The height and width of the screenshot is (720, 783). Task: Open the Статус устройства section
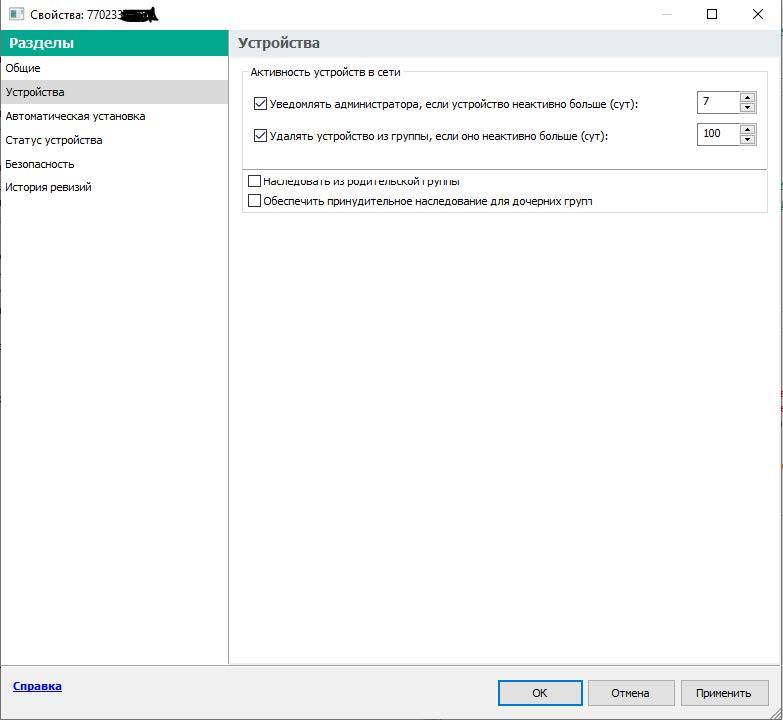coord(54,140)
